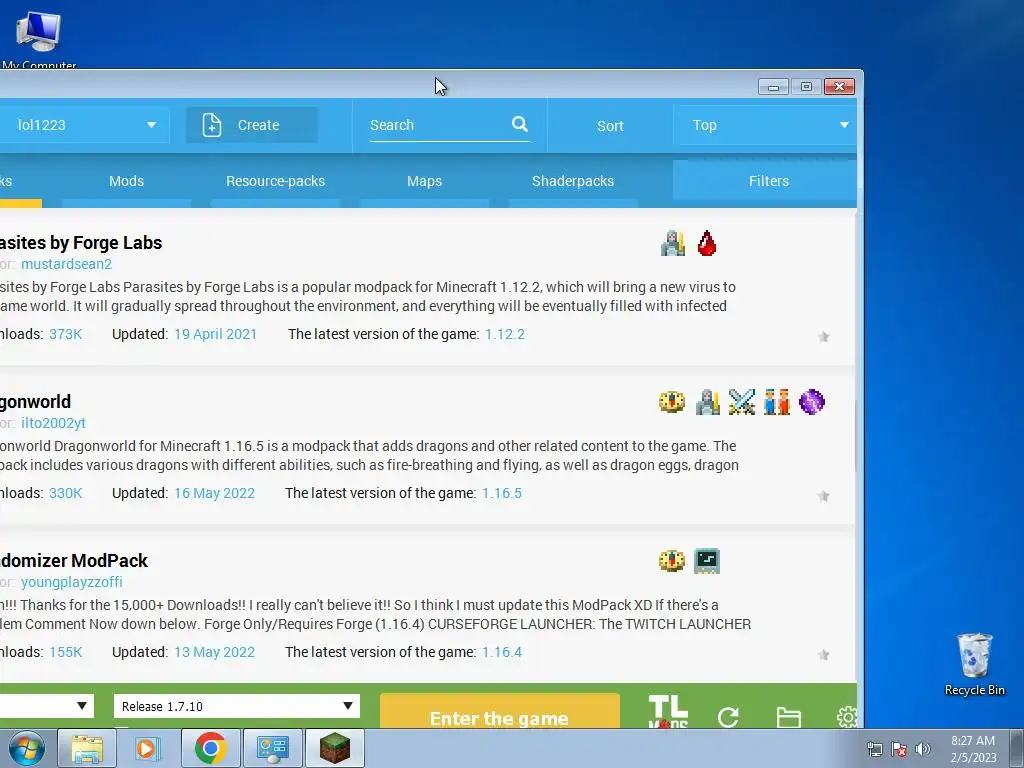
Task: Click the knight category icon on Dragonworld
Action: coord(707,402)
